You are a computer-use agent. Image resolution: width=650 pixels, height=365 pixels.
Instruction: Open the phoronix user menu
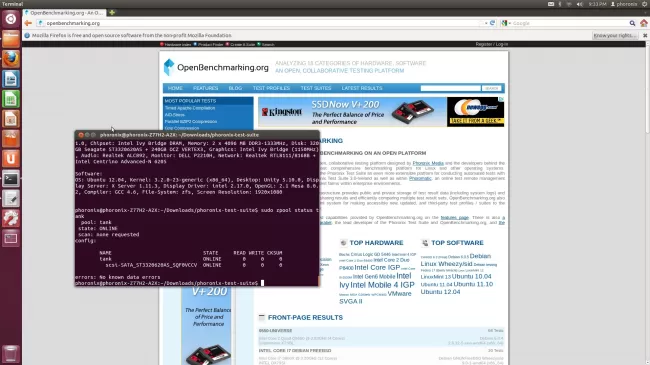(624, 4)
